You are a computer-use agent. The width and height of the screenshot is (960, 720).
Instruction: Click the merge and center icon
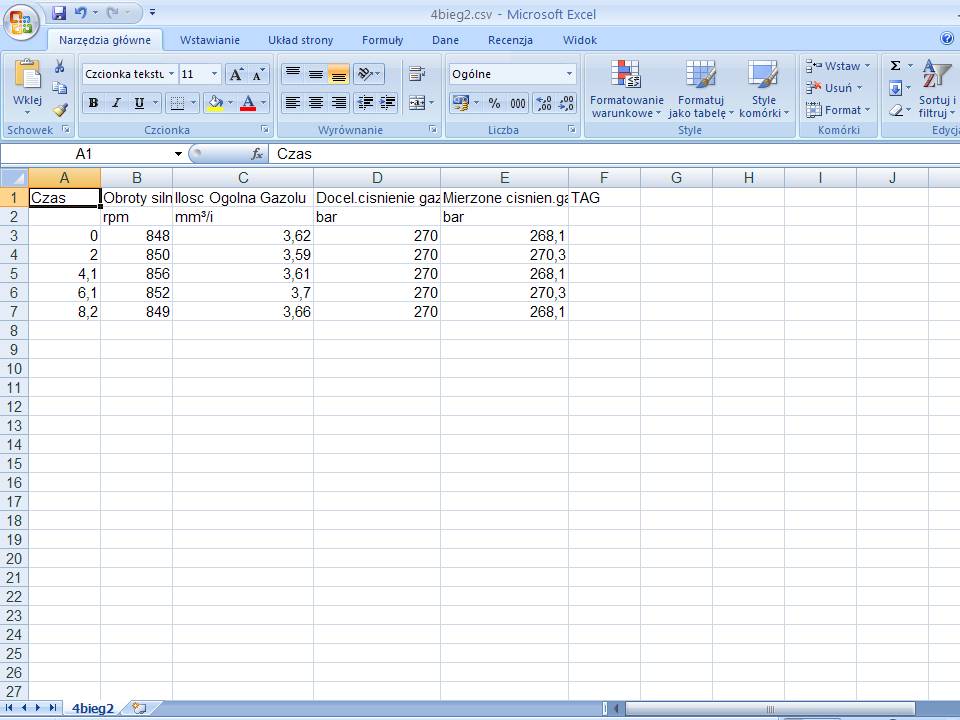[x=417, y=103]
